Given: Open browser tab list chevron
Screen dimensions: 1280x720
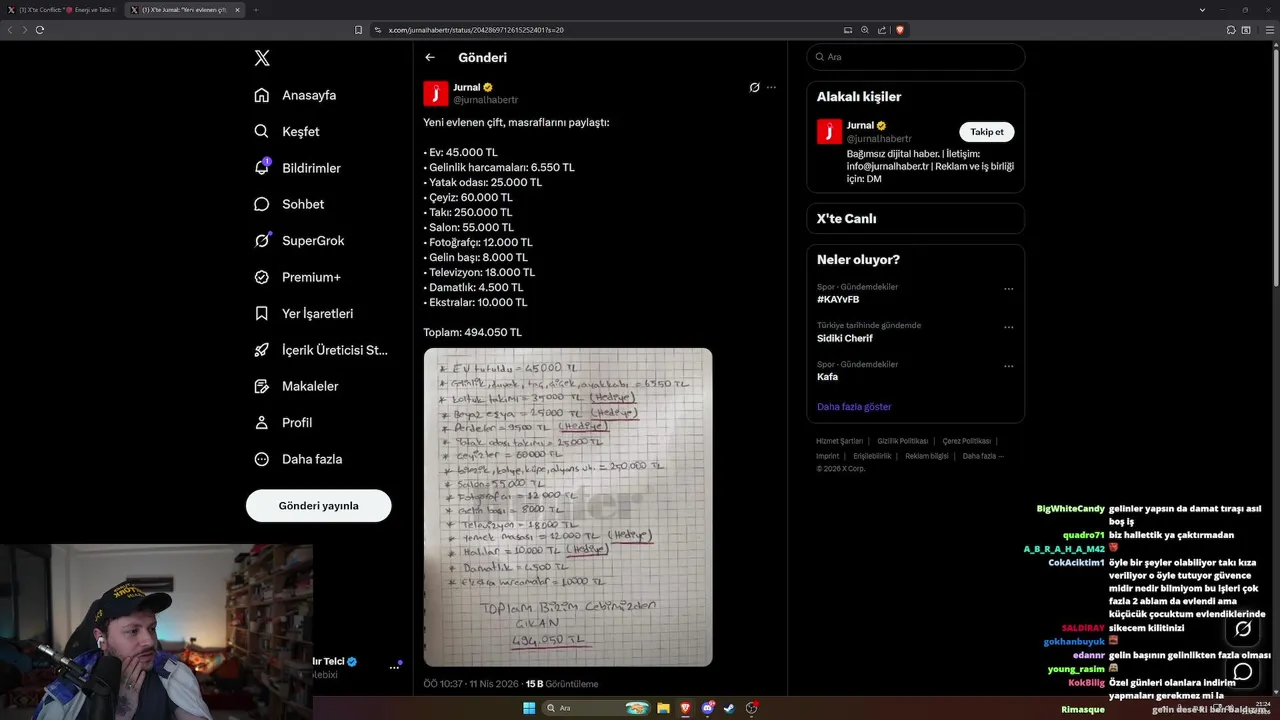Looking at the screenshot, I should pyautogui.click(x=1202, y=9).
